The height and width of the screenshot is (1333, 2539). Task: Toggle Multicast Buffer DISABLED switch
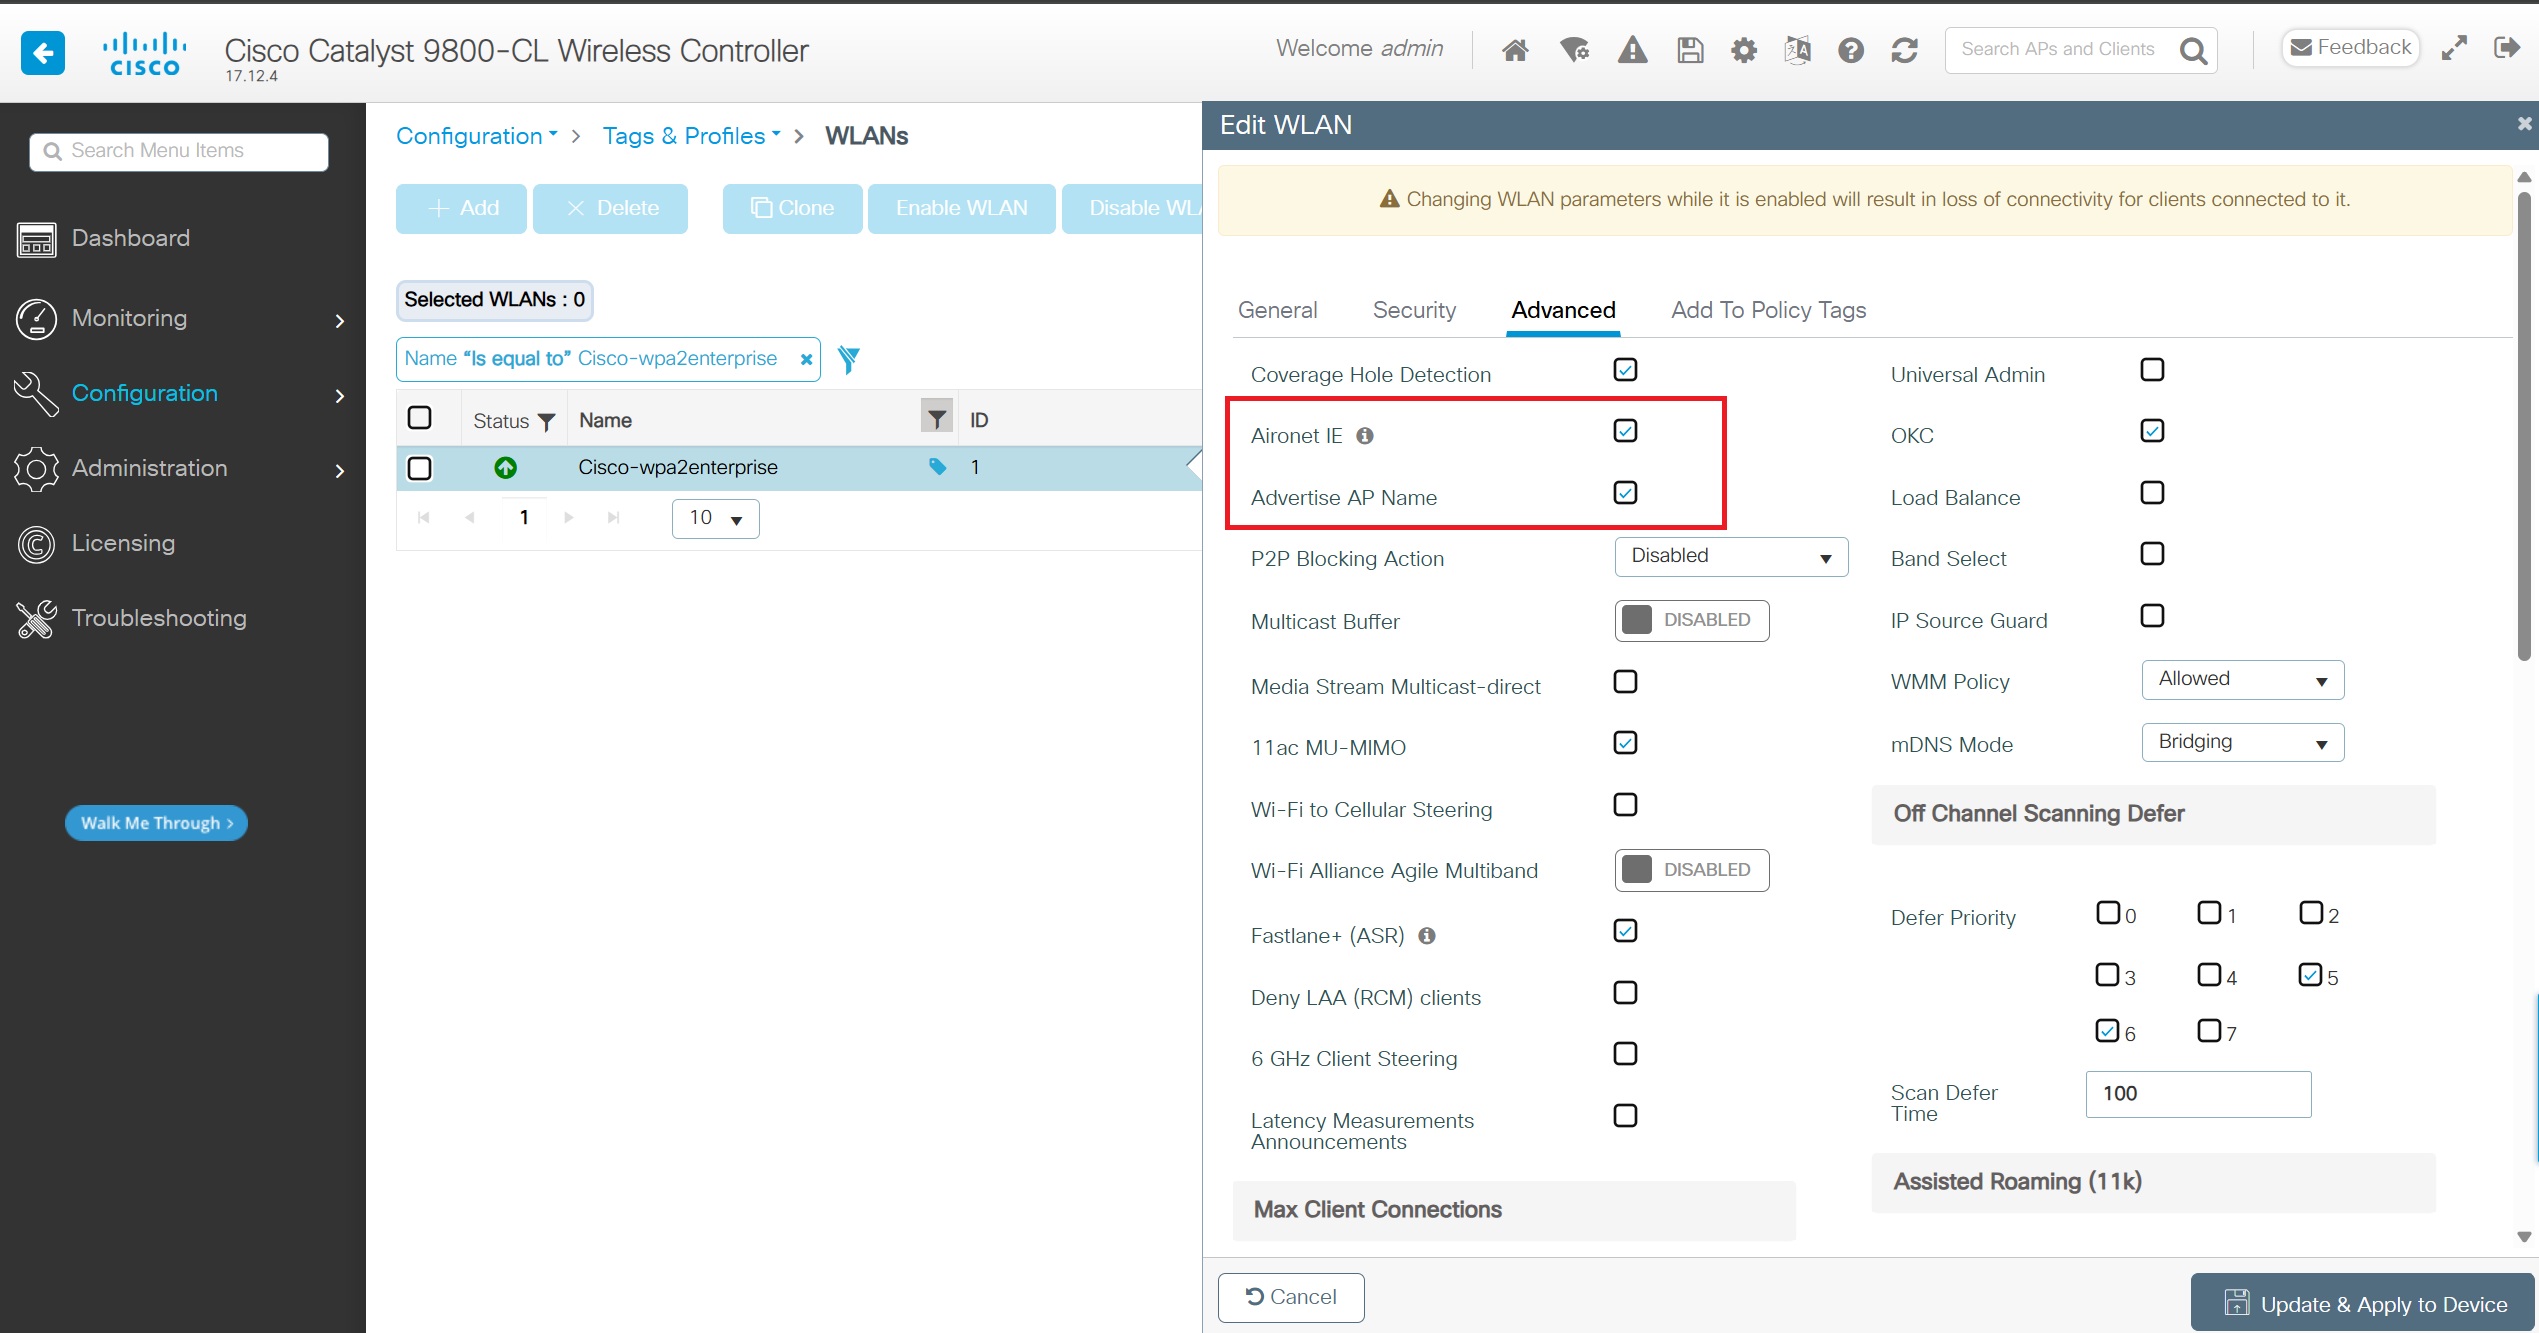(x=1692, y=620)
